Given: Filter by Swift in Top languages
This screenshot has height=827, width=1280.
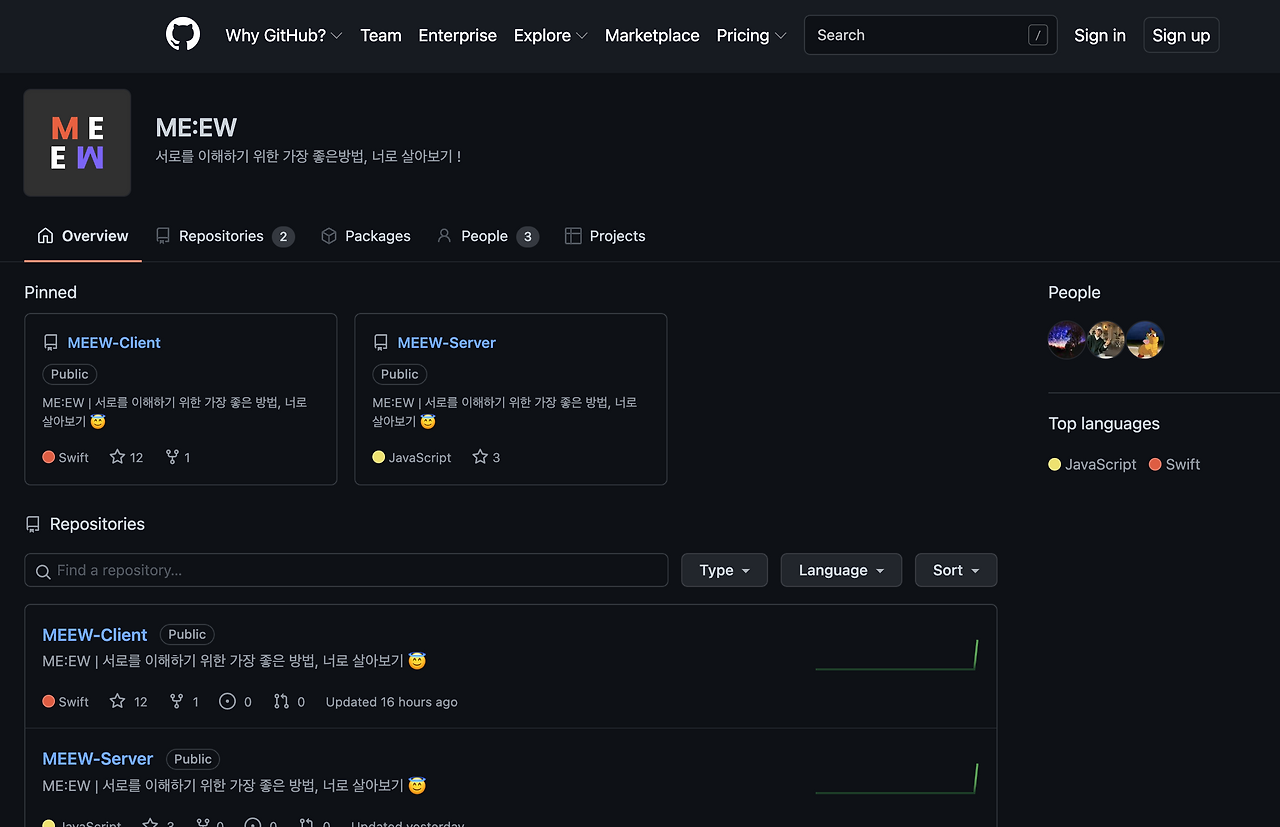Looking at the screenshot, I should (1174, 464).
